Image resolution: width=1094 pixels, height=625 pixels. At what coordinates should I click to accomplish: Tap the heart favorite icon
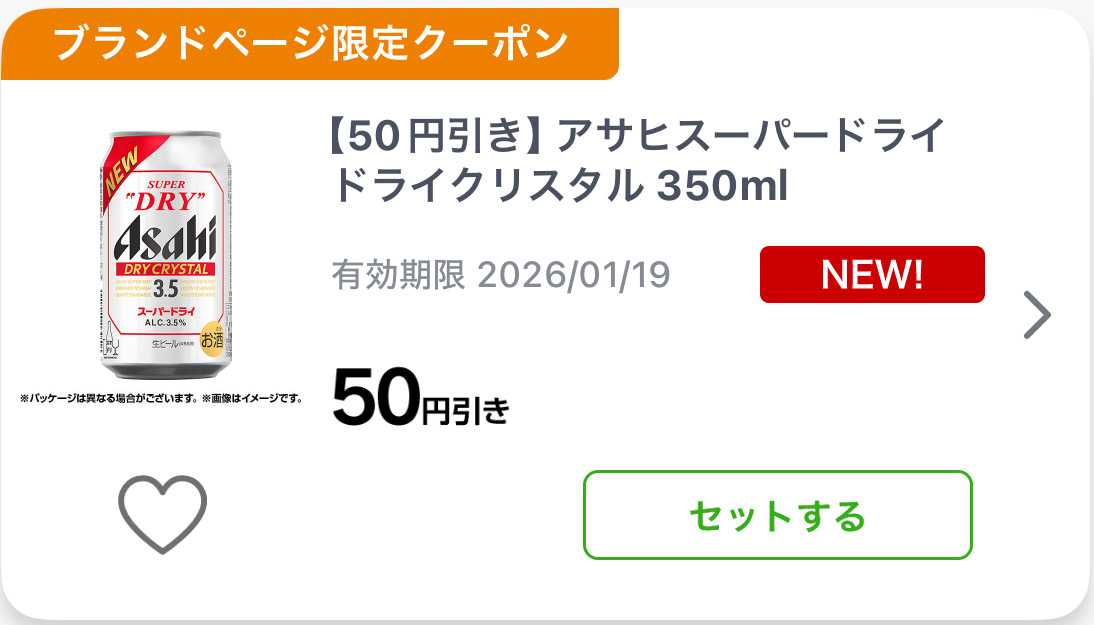(162, 513)
